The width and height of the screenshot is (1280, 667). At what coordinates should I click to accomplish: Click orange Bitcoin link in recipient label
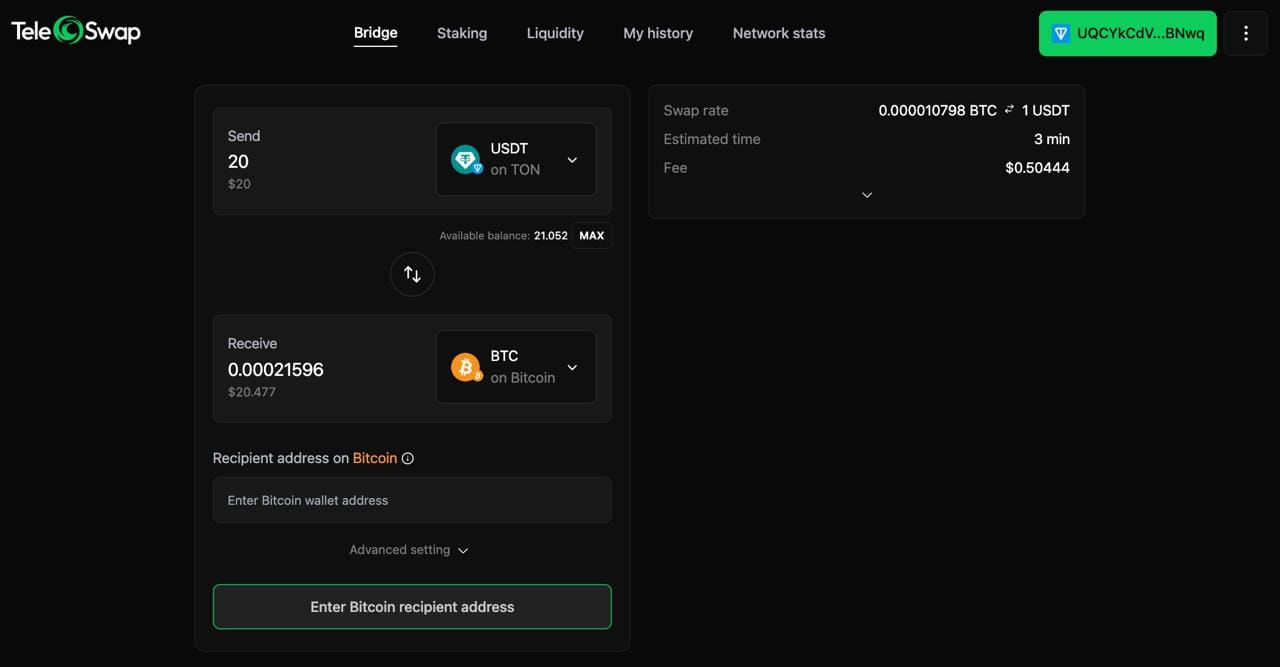[x=375, y=458]
